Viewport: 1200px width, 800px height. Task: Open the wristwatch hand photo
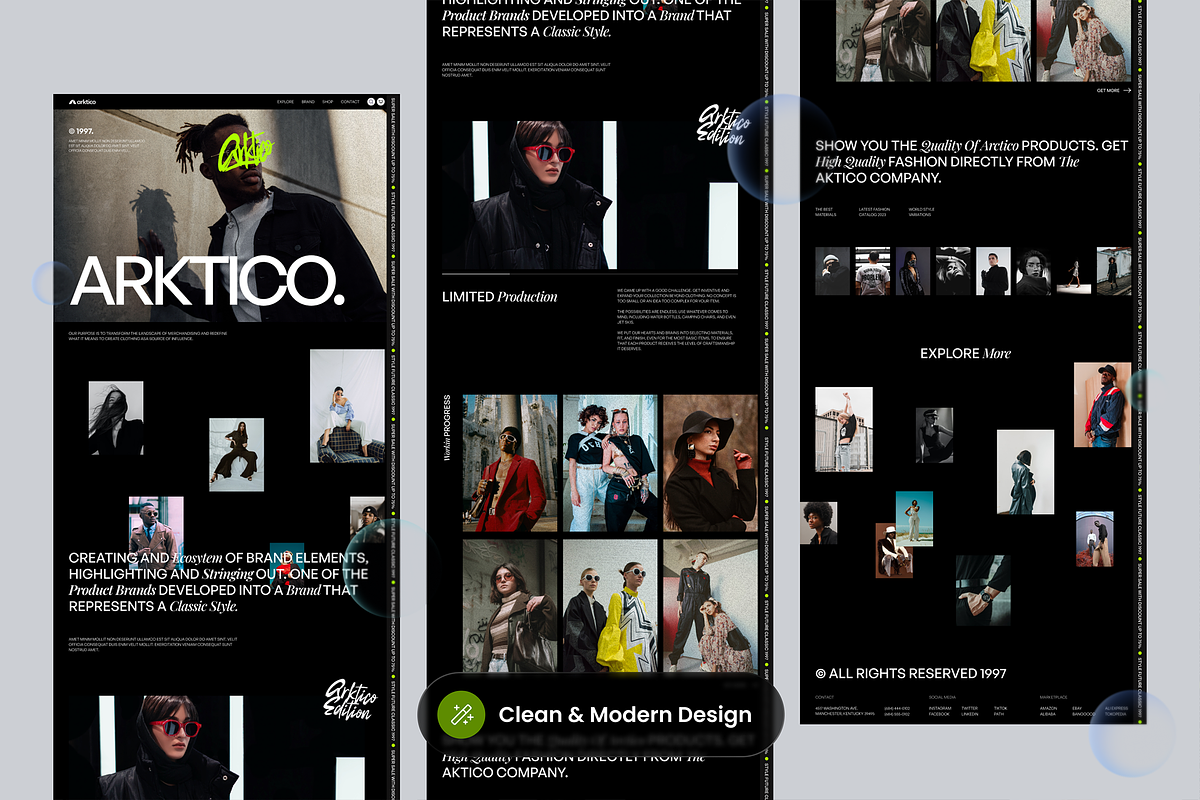click(x=983, y=591)
